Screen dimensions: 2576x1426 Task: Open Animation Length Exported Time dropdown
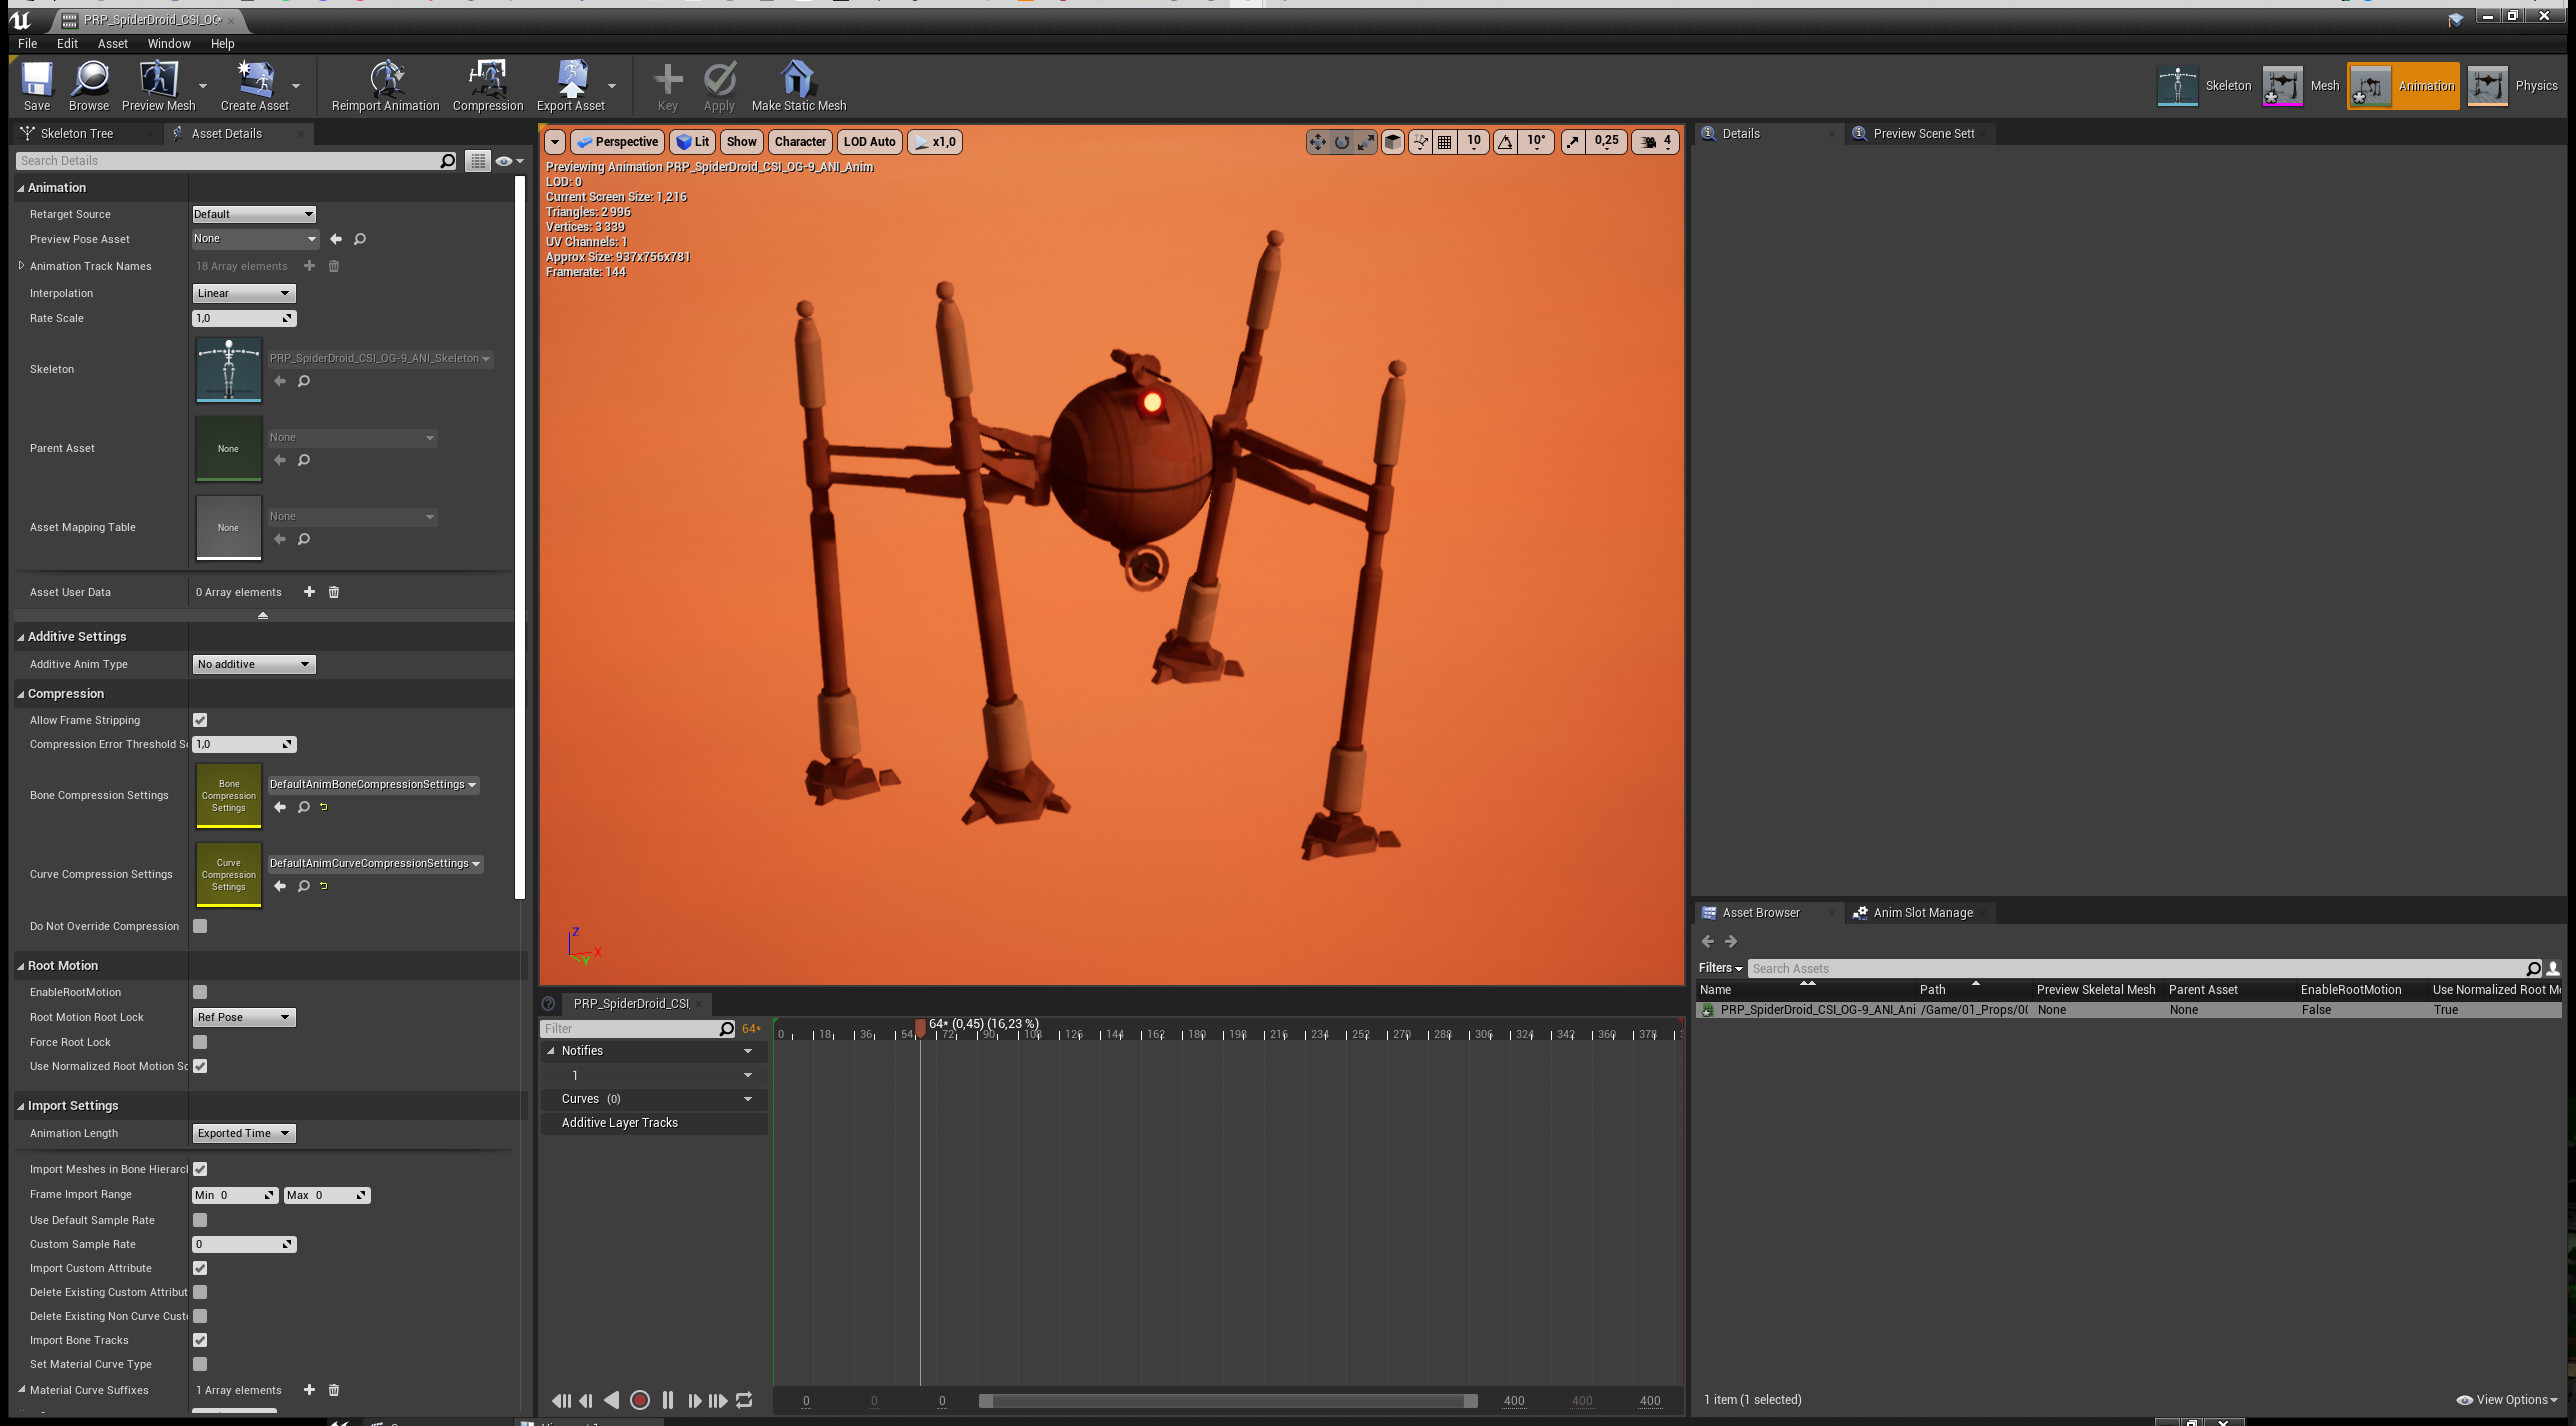coord(244,1133)
